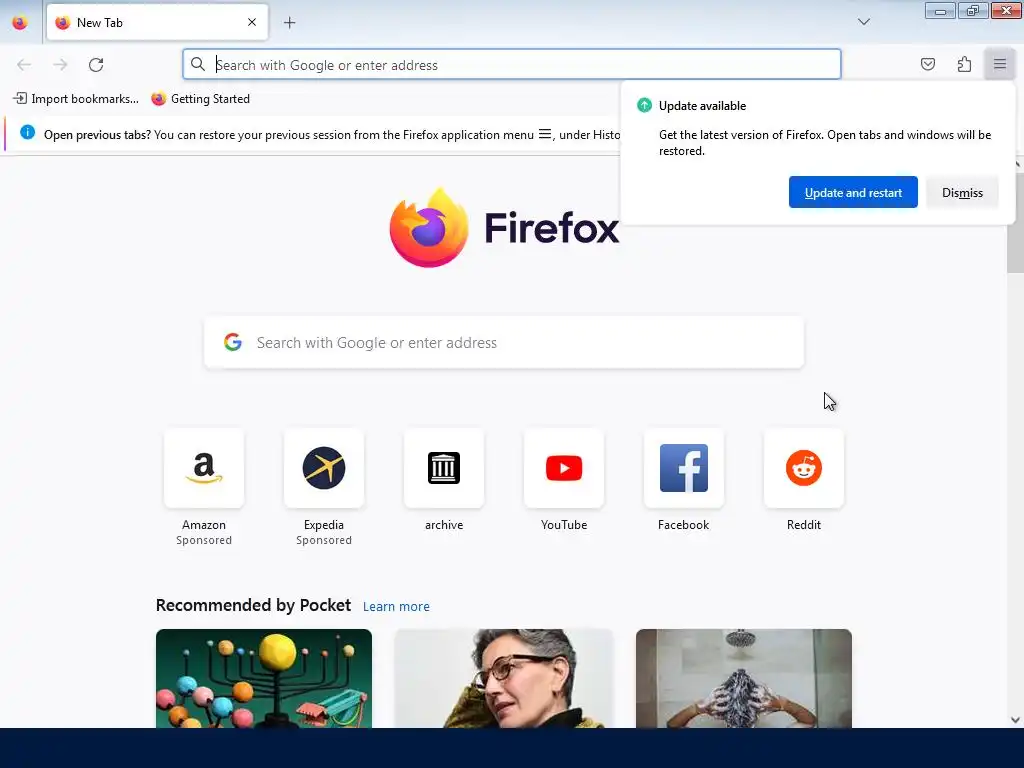Open a new tab with plus icon
Image resolution: width=1024 pixels, height=768 pixels.
pos(289,23)
